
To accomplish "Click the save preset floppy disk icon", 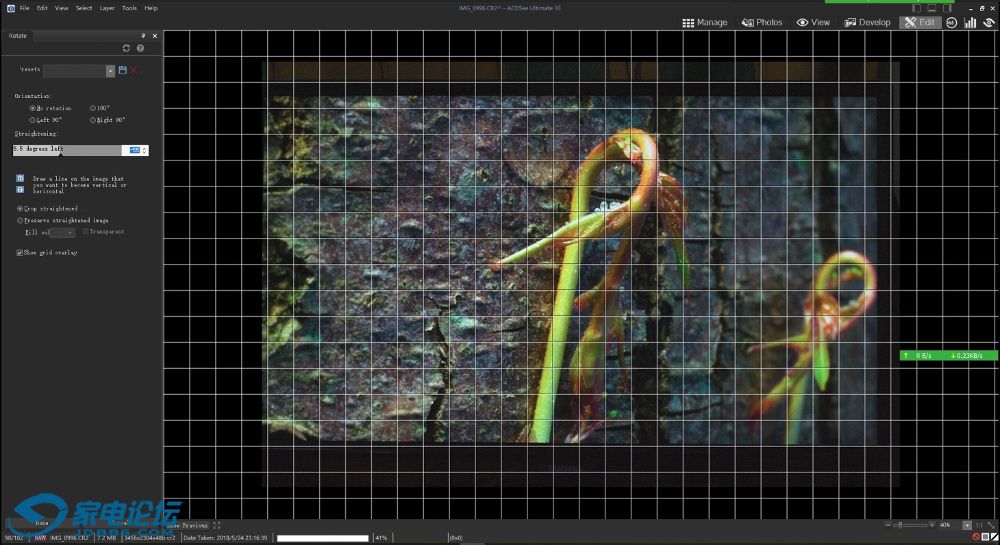I will click(x=122, y=70).
